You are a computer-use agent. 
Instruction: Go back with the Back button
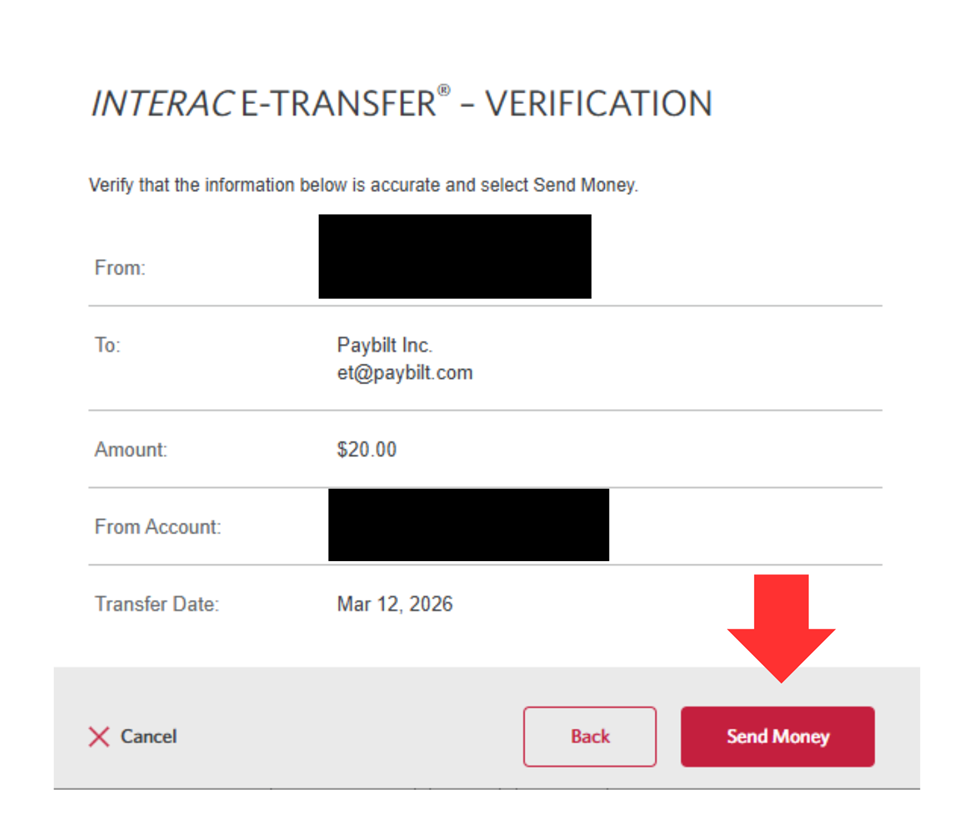coord(590,737)
